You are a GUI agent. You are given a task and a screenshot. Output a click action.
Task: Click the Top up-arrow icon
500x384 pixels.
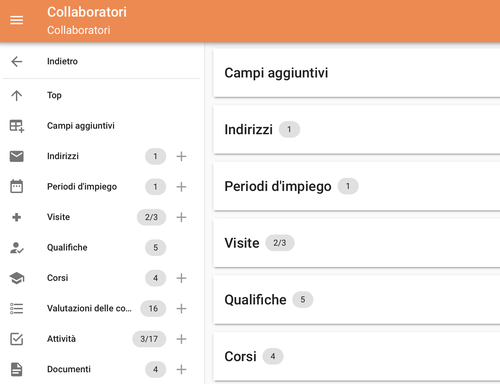point(17,96)
